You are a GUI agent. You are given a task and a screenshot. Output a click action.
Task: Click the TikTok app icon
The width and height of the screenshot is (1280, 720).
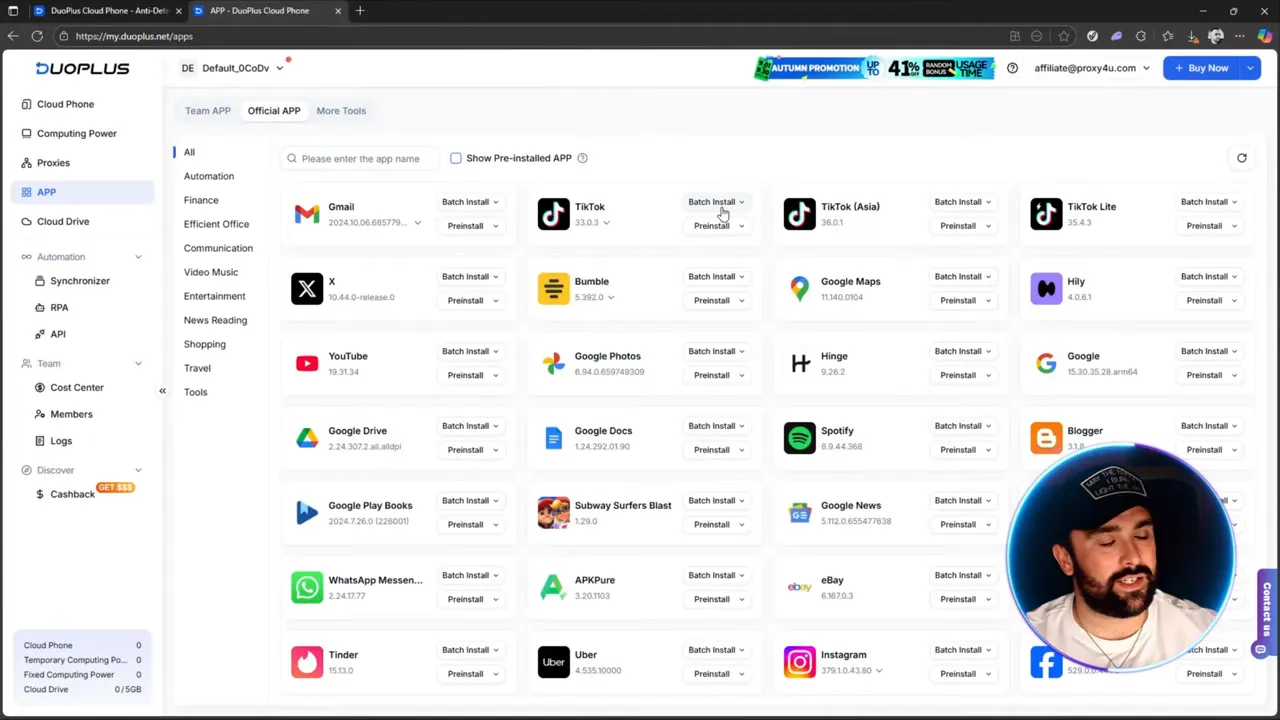point(553,214)
